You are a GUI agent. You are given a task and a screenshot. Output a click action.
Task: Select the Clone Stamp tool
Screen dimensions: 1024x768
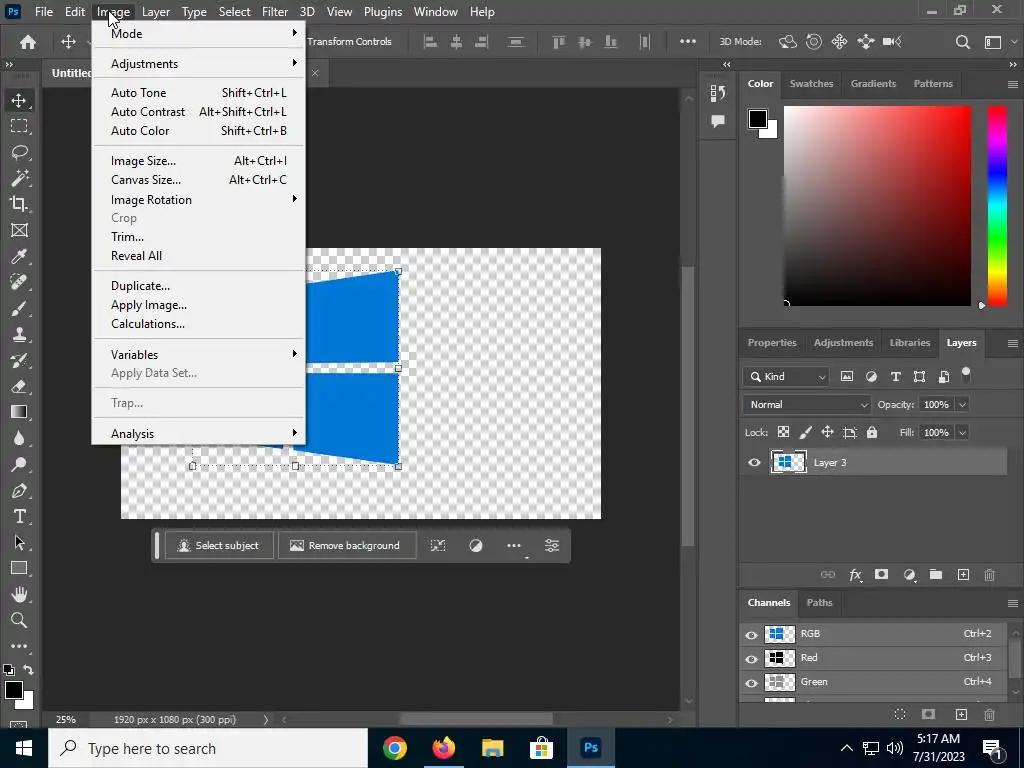coord(19,334)
